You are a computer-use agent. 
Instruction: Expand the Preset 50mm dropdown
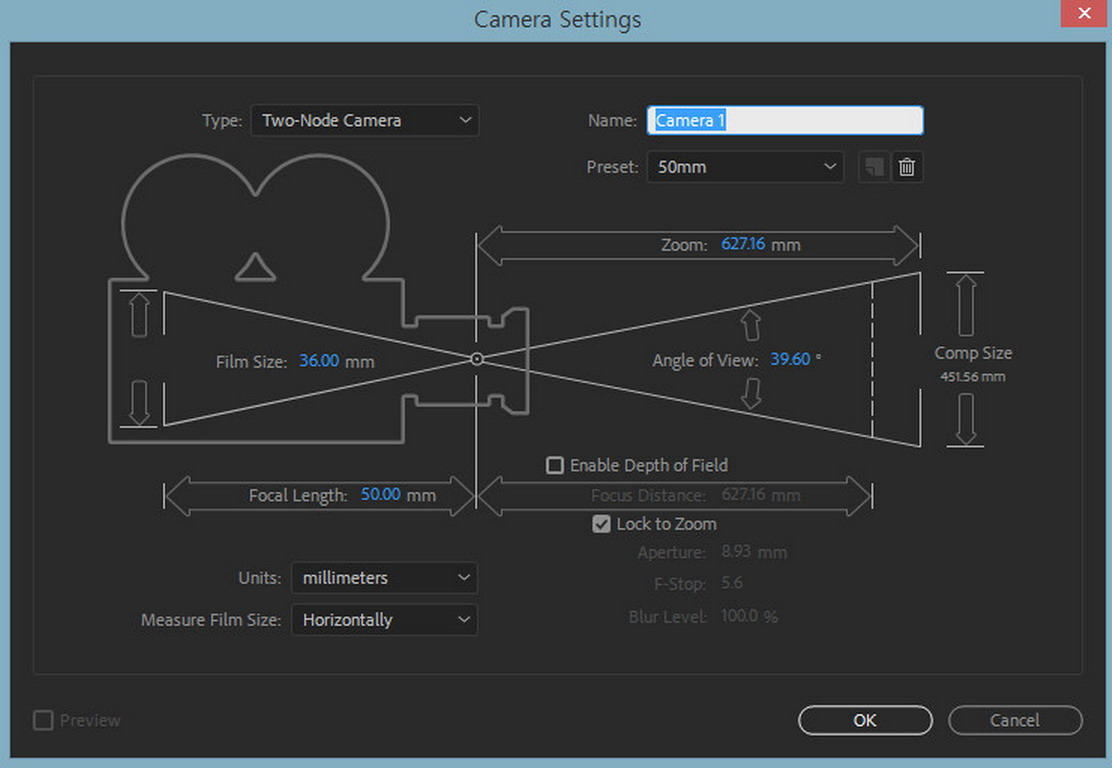[x=746, y=167]
